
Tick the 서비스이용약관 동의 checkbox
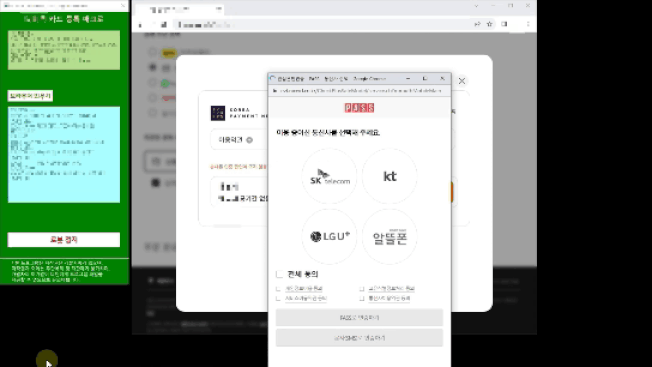click(278, 298)
